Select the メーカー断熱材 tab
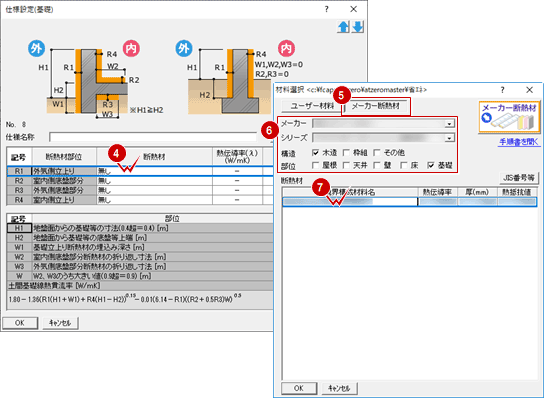544x398 pixels. tap(376, 106)
